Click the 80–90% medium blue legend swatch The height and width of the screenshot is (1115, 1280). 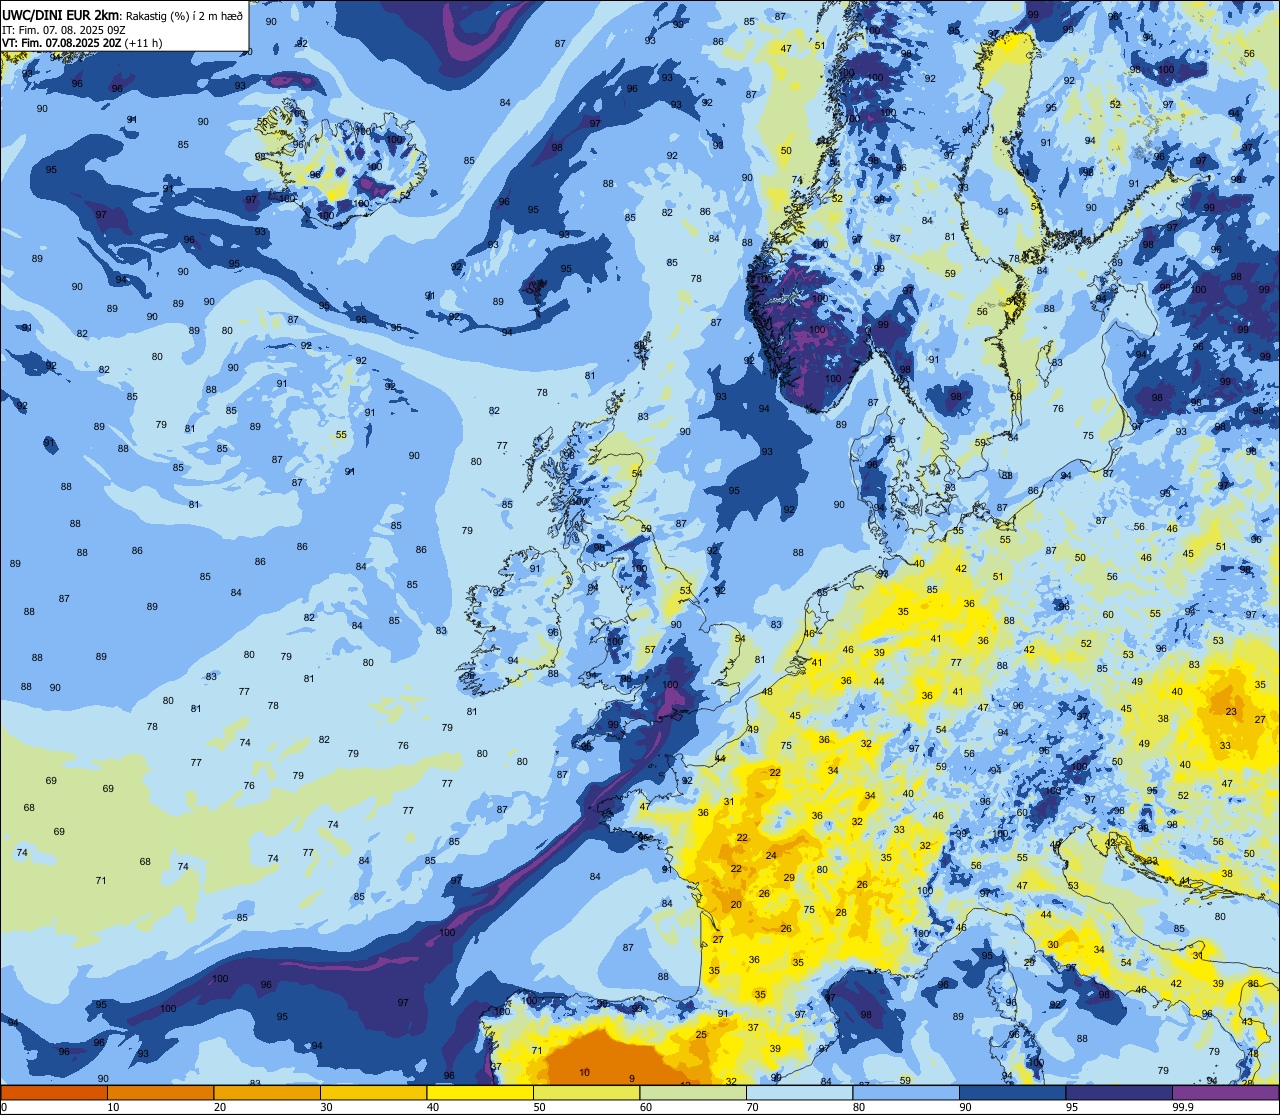pos(906,1092)
